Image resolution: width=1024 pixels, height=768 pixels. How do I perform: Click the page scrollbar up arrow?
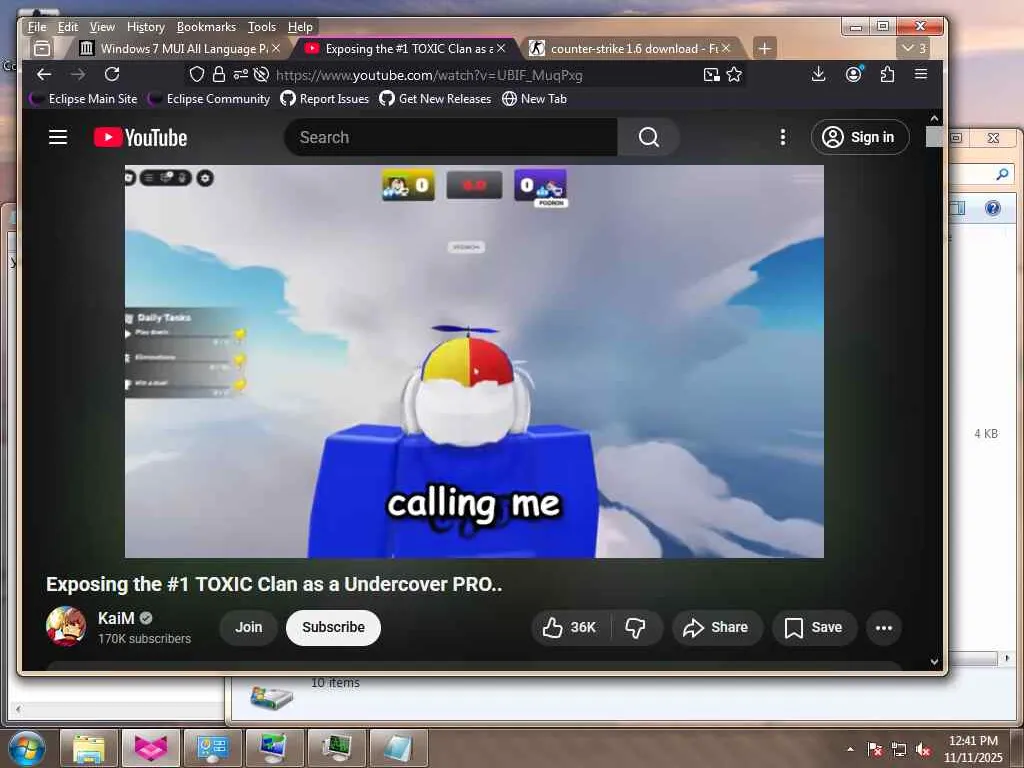coord(935,119)
